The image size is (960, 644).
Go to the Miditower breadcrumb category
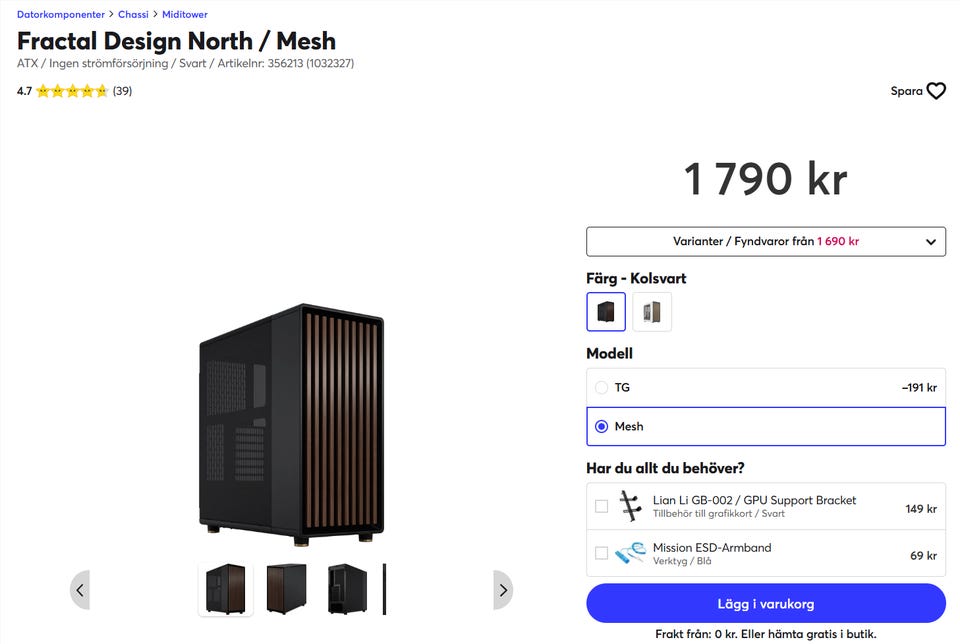coord(185,15)
